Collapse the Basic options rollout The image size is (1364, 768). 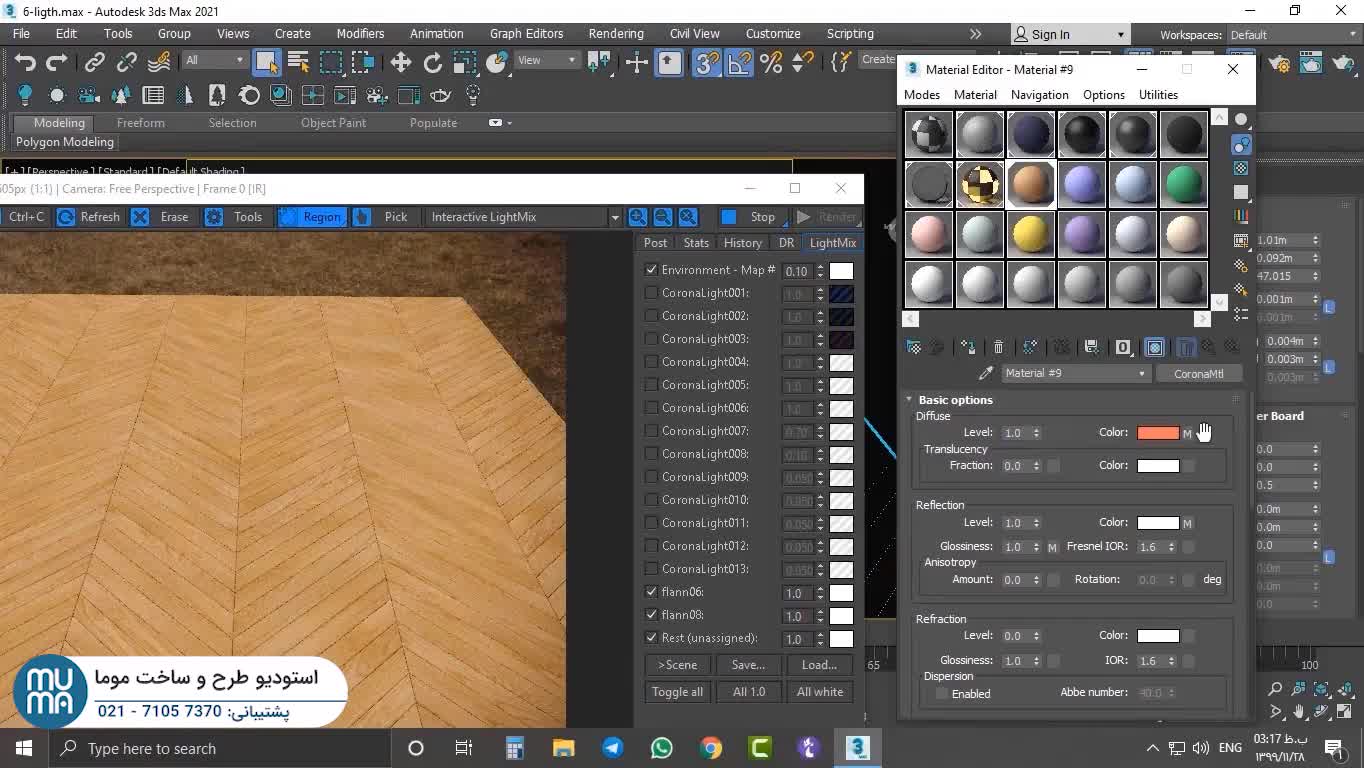point(955,400)
